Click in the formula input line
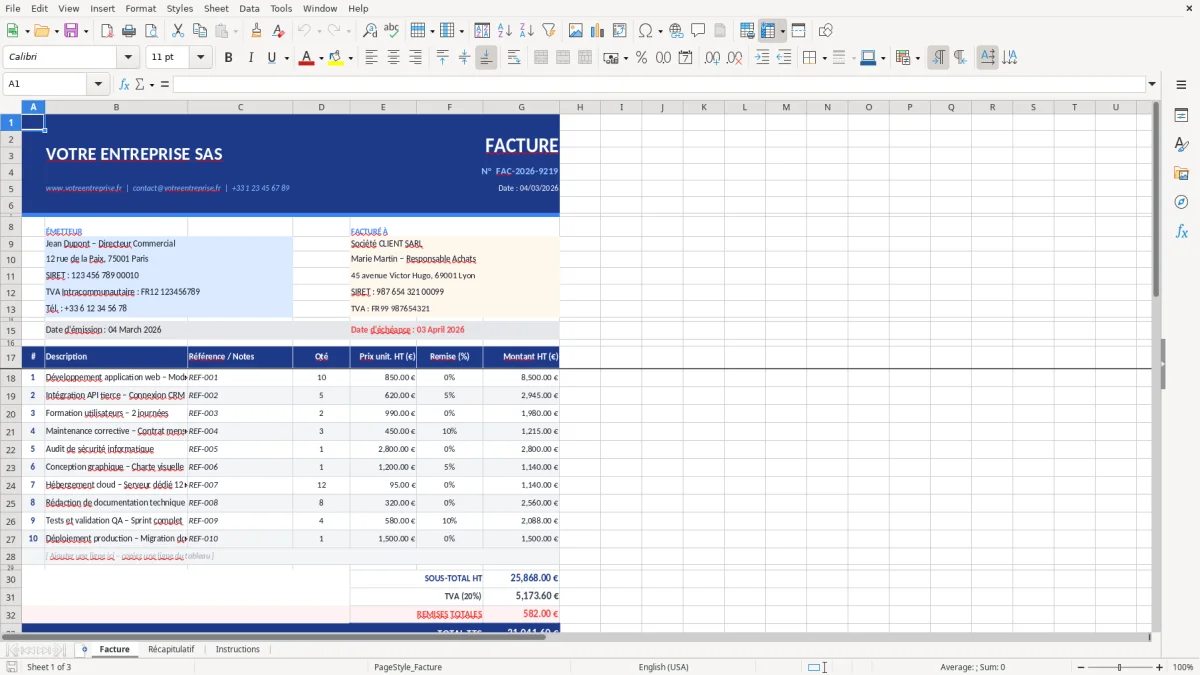This screenshot has width=1200, height=675. click(x=658, y=84)
